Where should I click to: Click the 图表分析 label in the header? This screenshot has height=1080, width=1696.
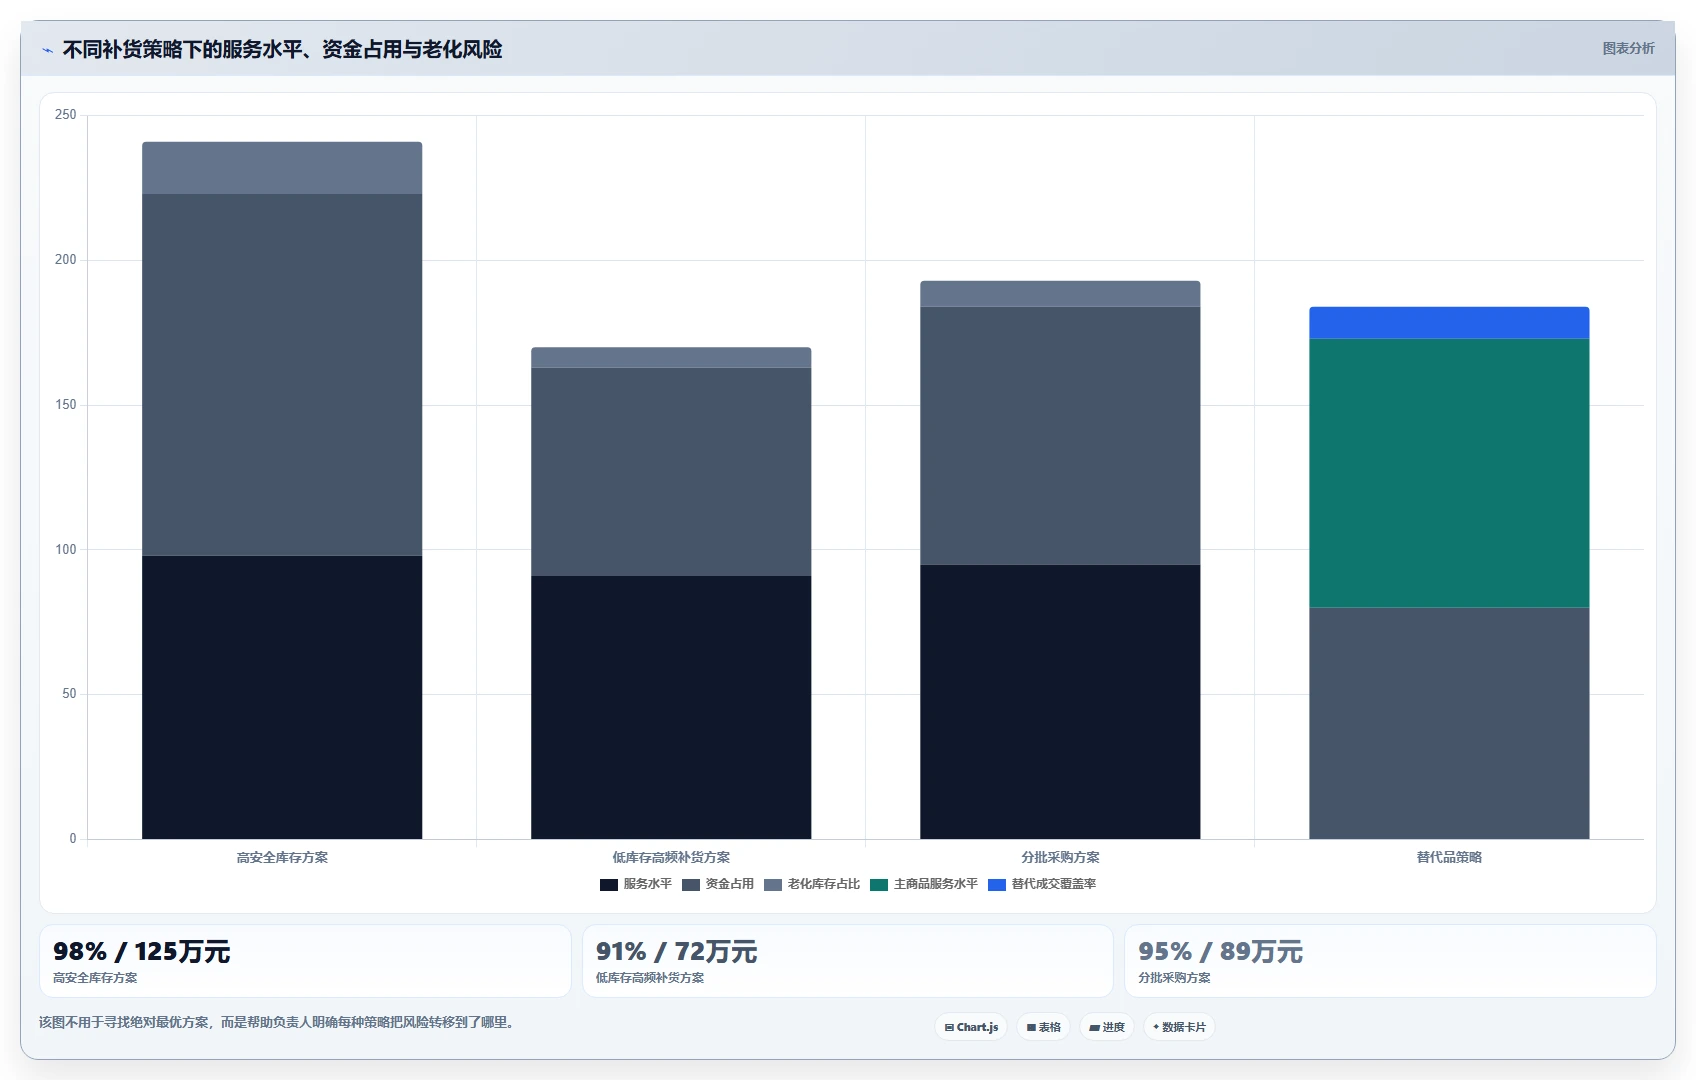point(1628,48)
